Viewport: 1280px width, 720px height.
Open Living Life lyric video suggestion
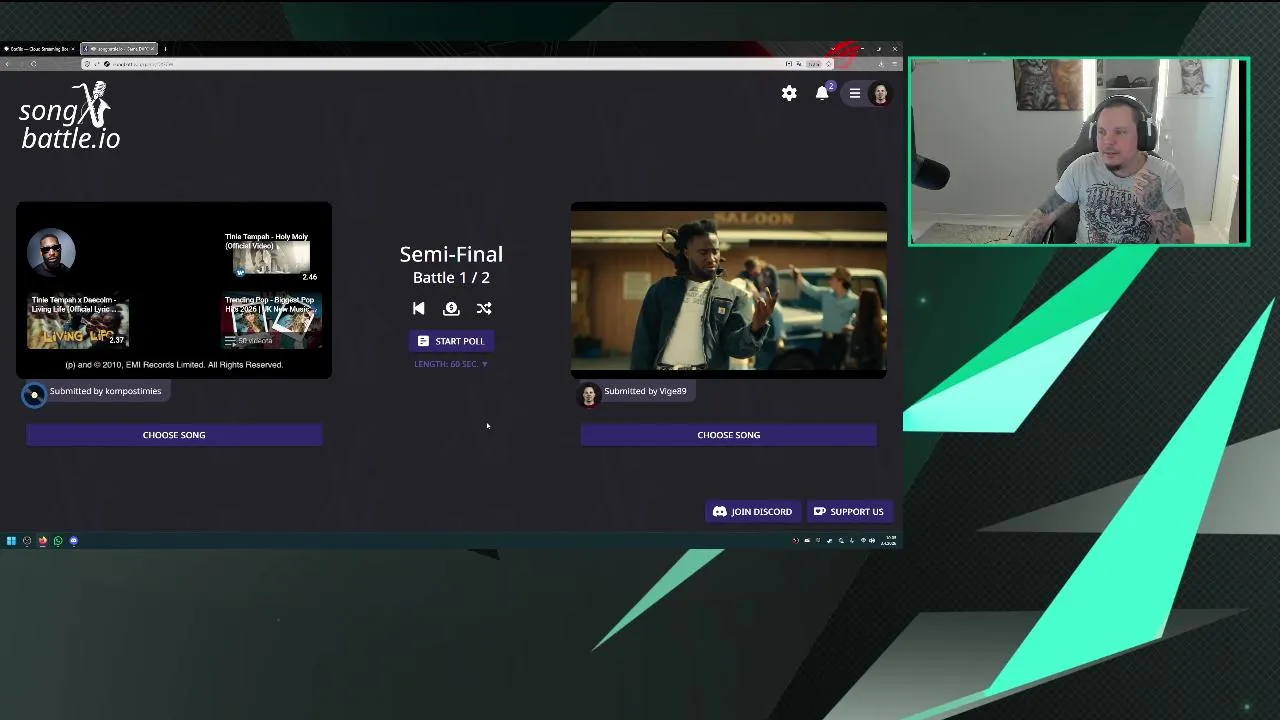click(x=78, y=320)
